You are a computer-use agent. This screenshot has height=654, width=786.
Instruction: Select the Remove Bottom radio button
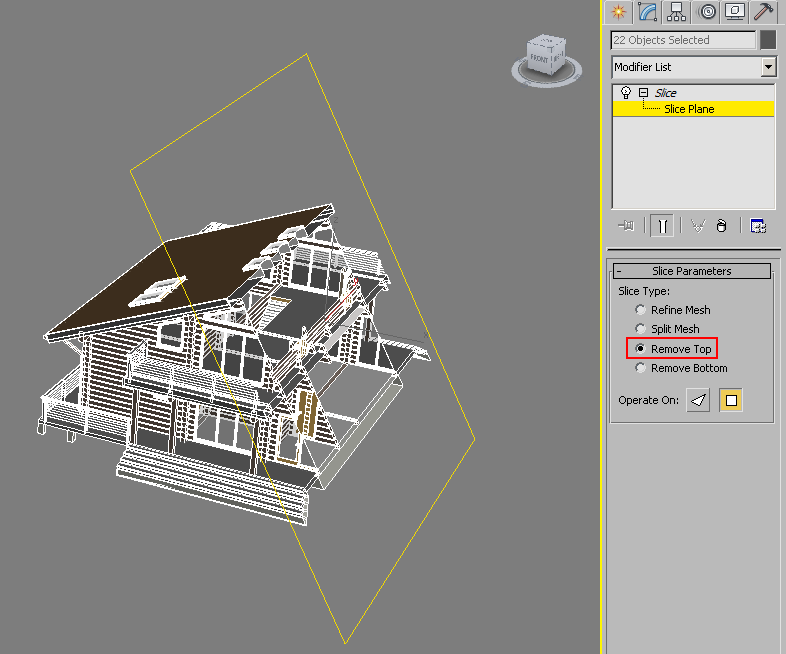[x=640, y=368]
